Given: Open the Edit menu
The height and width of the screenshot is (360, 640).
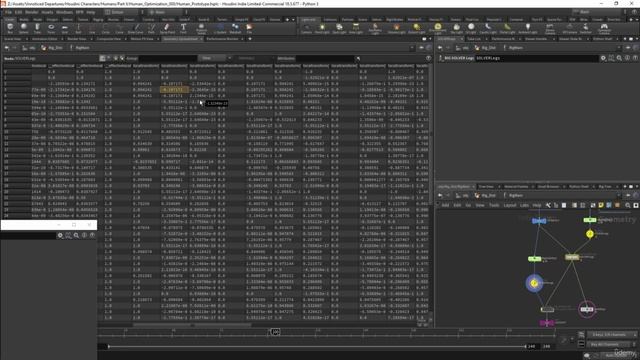Looking at the screenshot, I should (18, 12).
